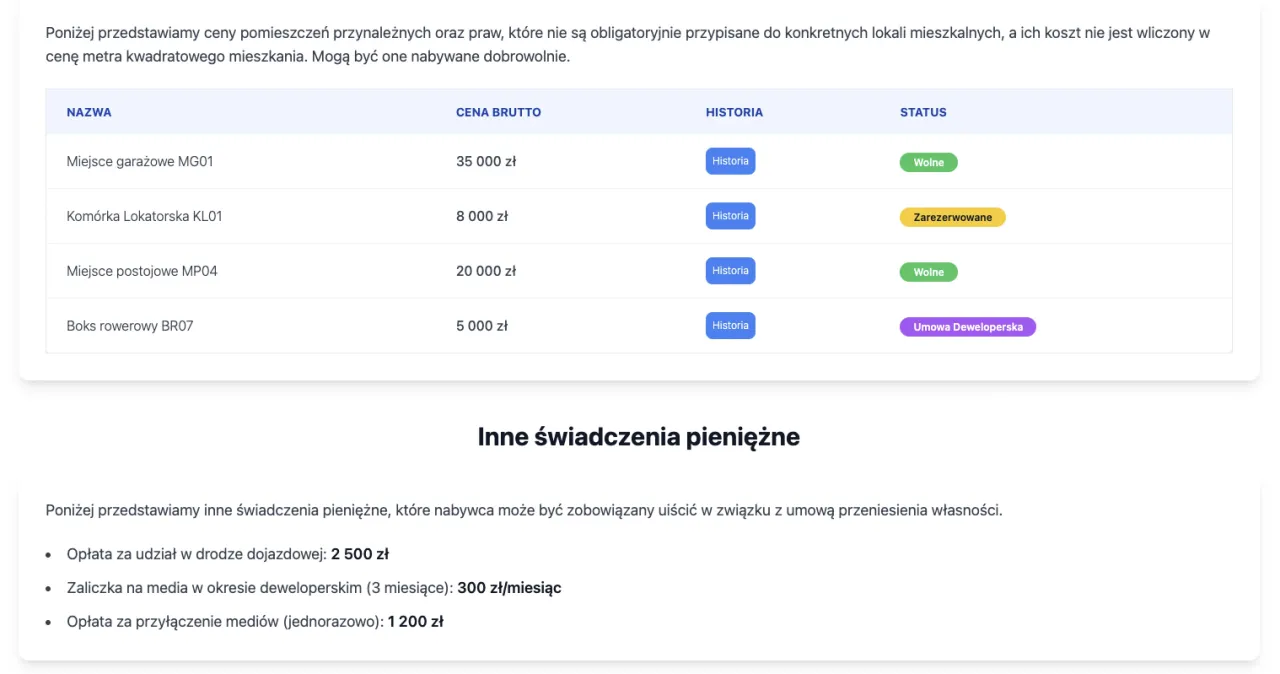This screenshot has height=674, width=1280.
Task: Sort table by CENA BRUTTO header
Action: click(x=499, y=112)
